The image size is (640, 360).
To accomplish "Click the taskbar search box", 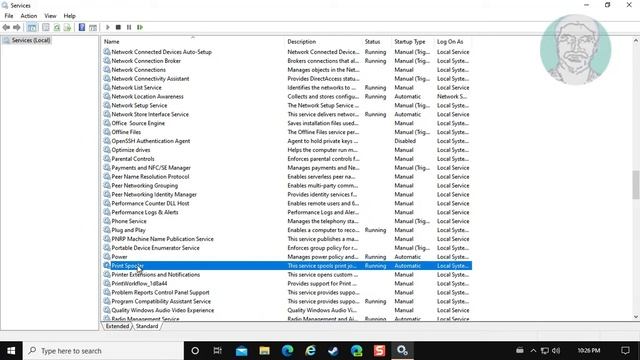I will click(x=103, y=351).
